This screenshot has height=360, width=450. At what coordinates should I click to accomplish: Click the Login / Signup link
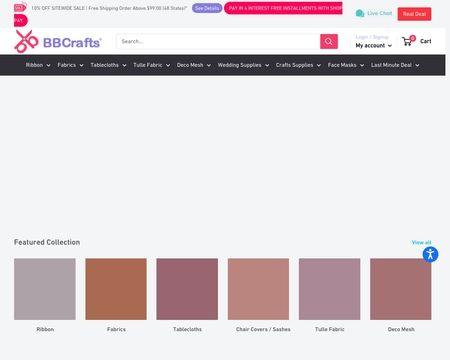click(x=372, y=37)
